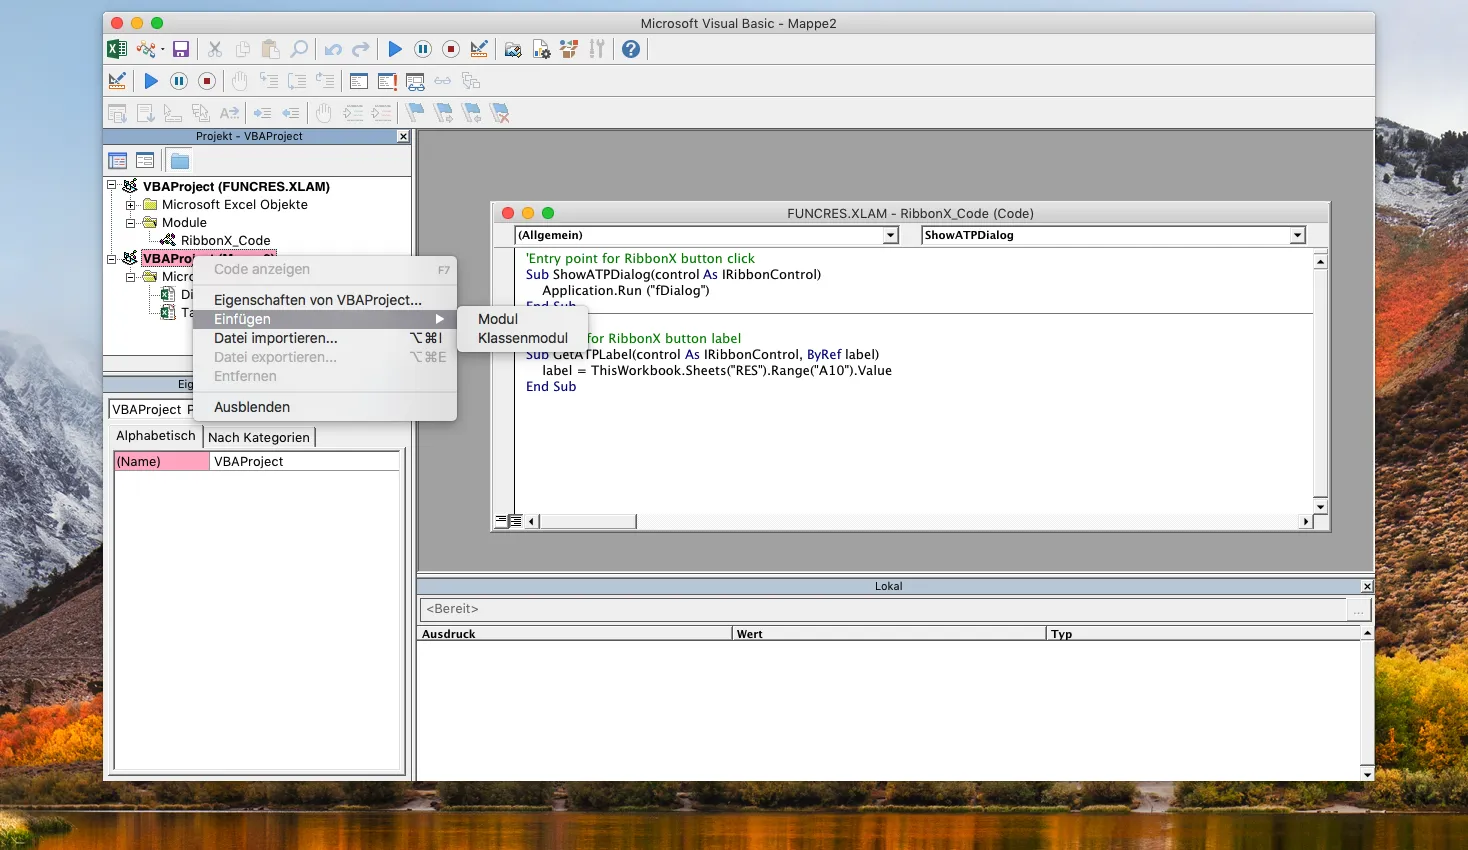Click the Find magnifying glass icon
This screenshot has width=1468, height=850.
click(x=299, y=49)
